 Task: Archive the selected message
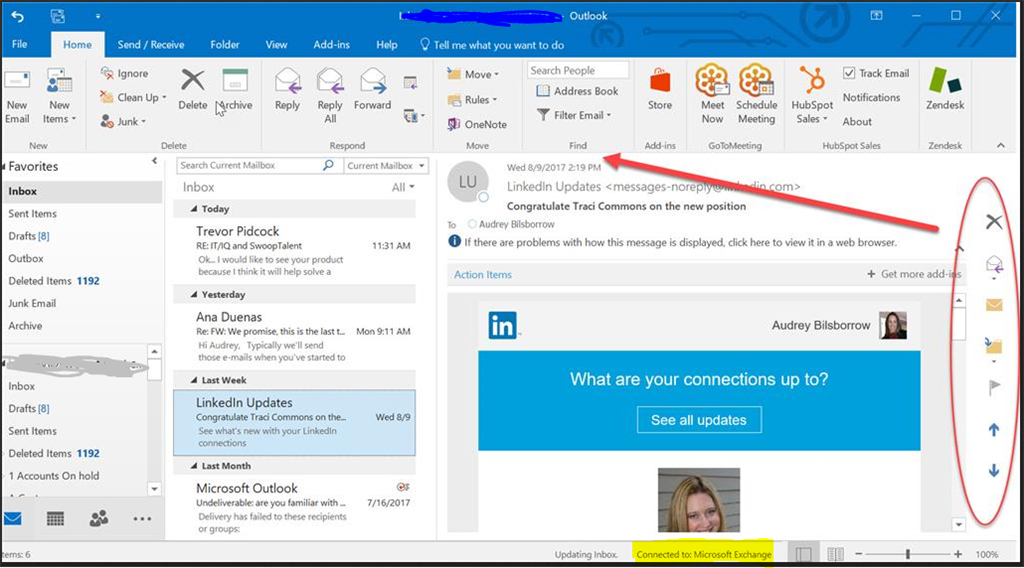pyautogui.click(x=235, y=89)
